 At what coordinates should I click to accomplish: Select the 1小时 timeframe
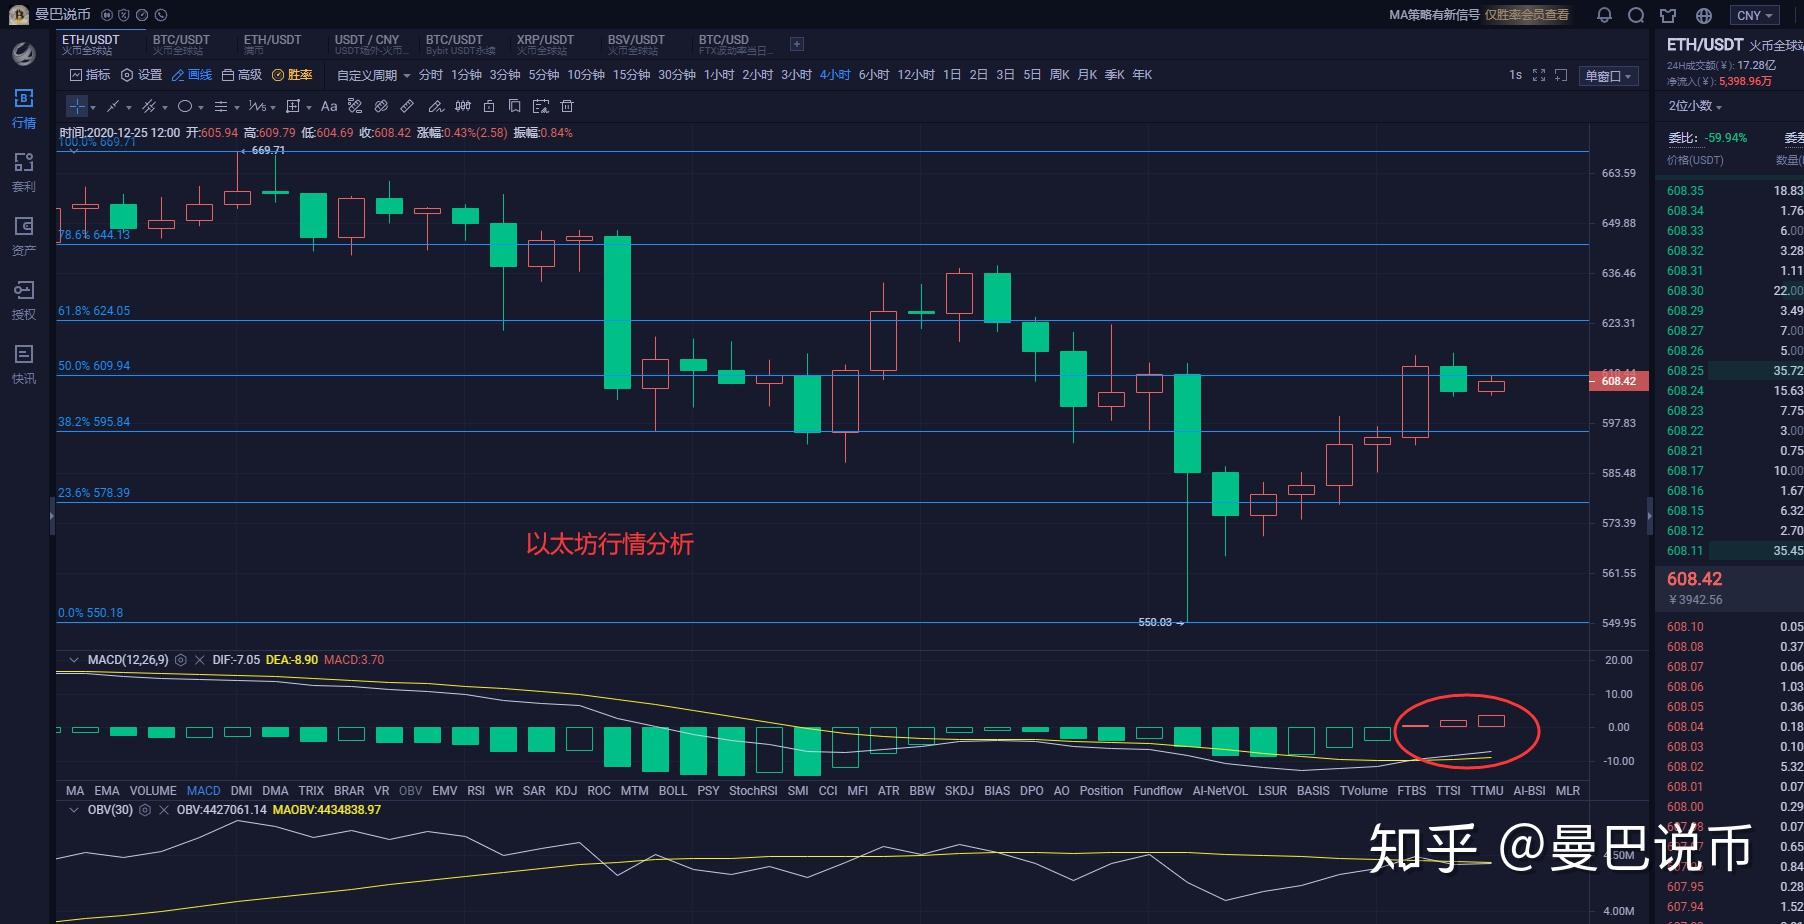point(719,75)
